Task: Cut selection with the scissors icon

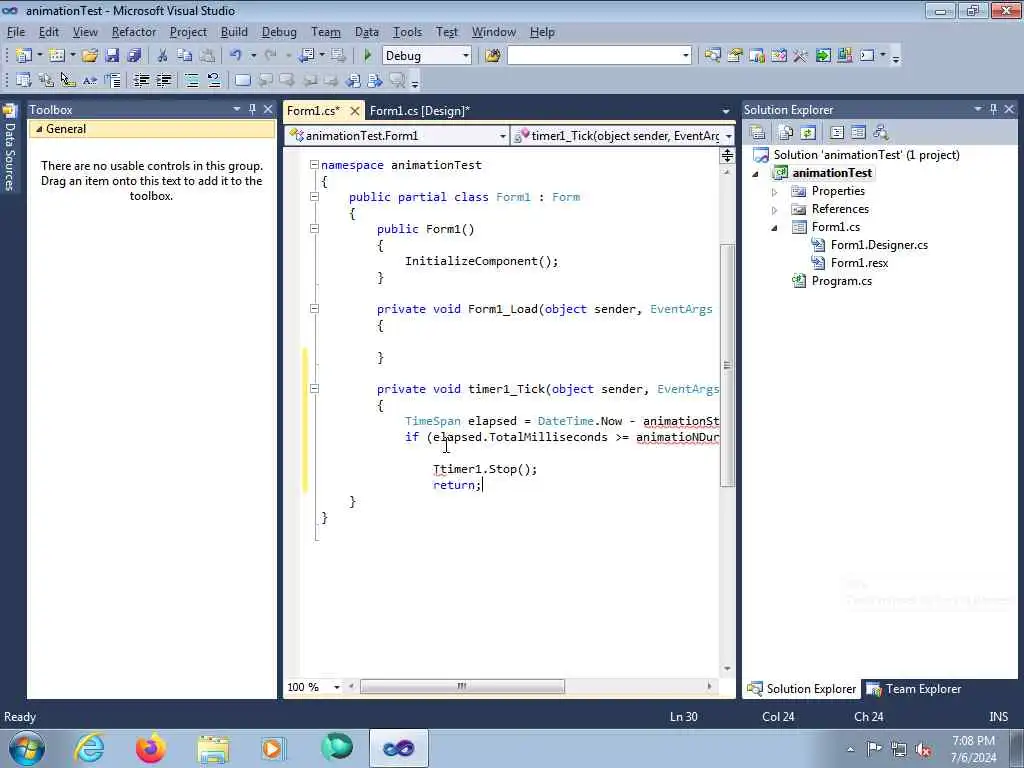Action: tap(162, 56)
